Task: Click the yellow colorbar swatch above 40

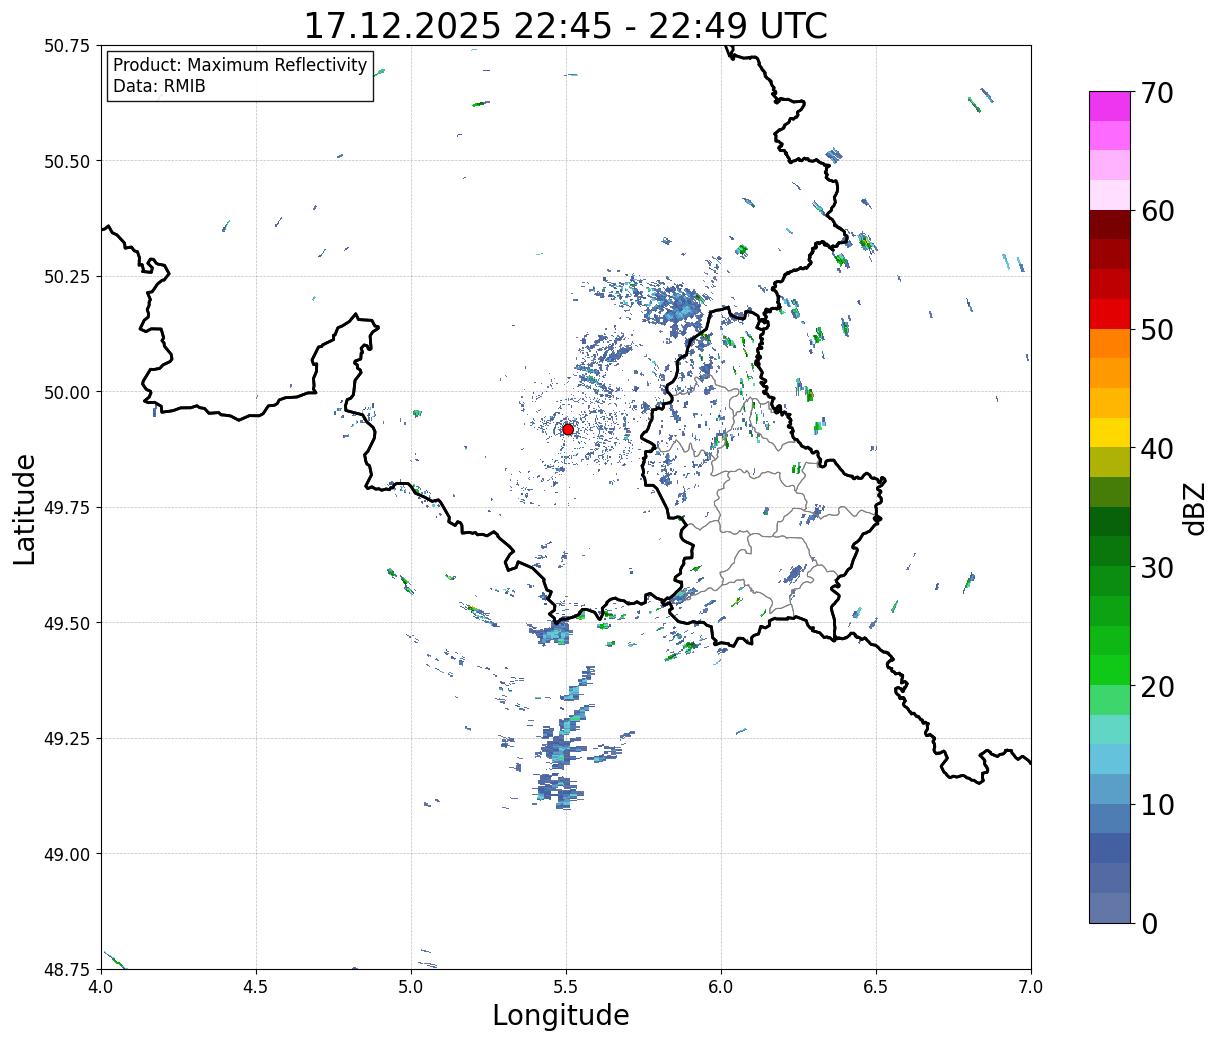Action: coord(1110,432)
